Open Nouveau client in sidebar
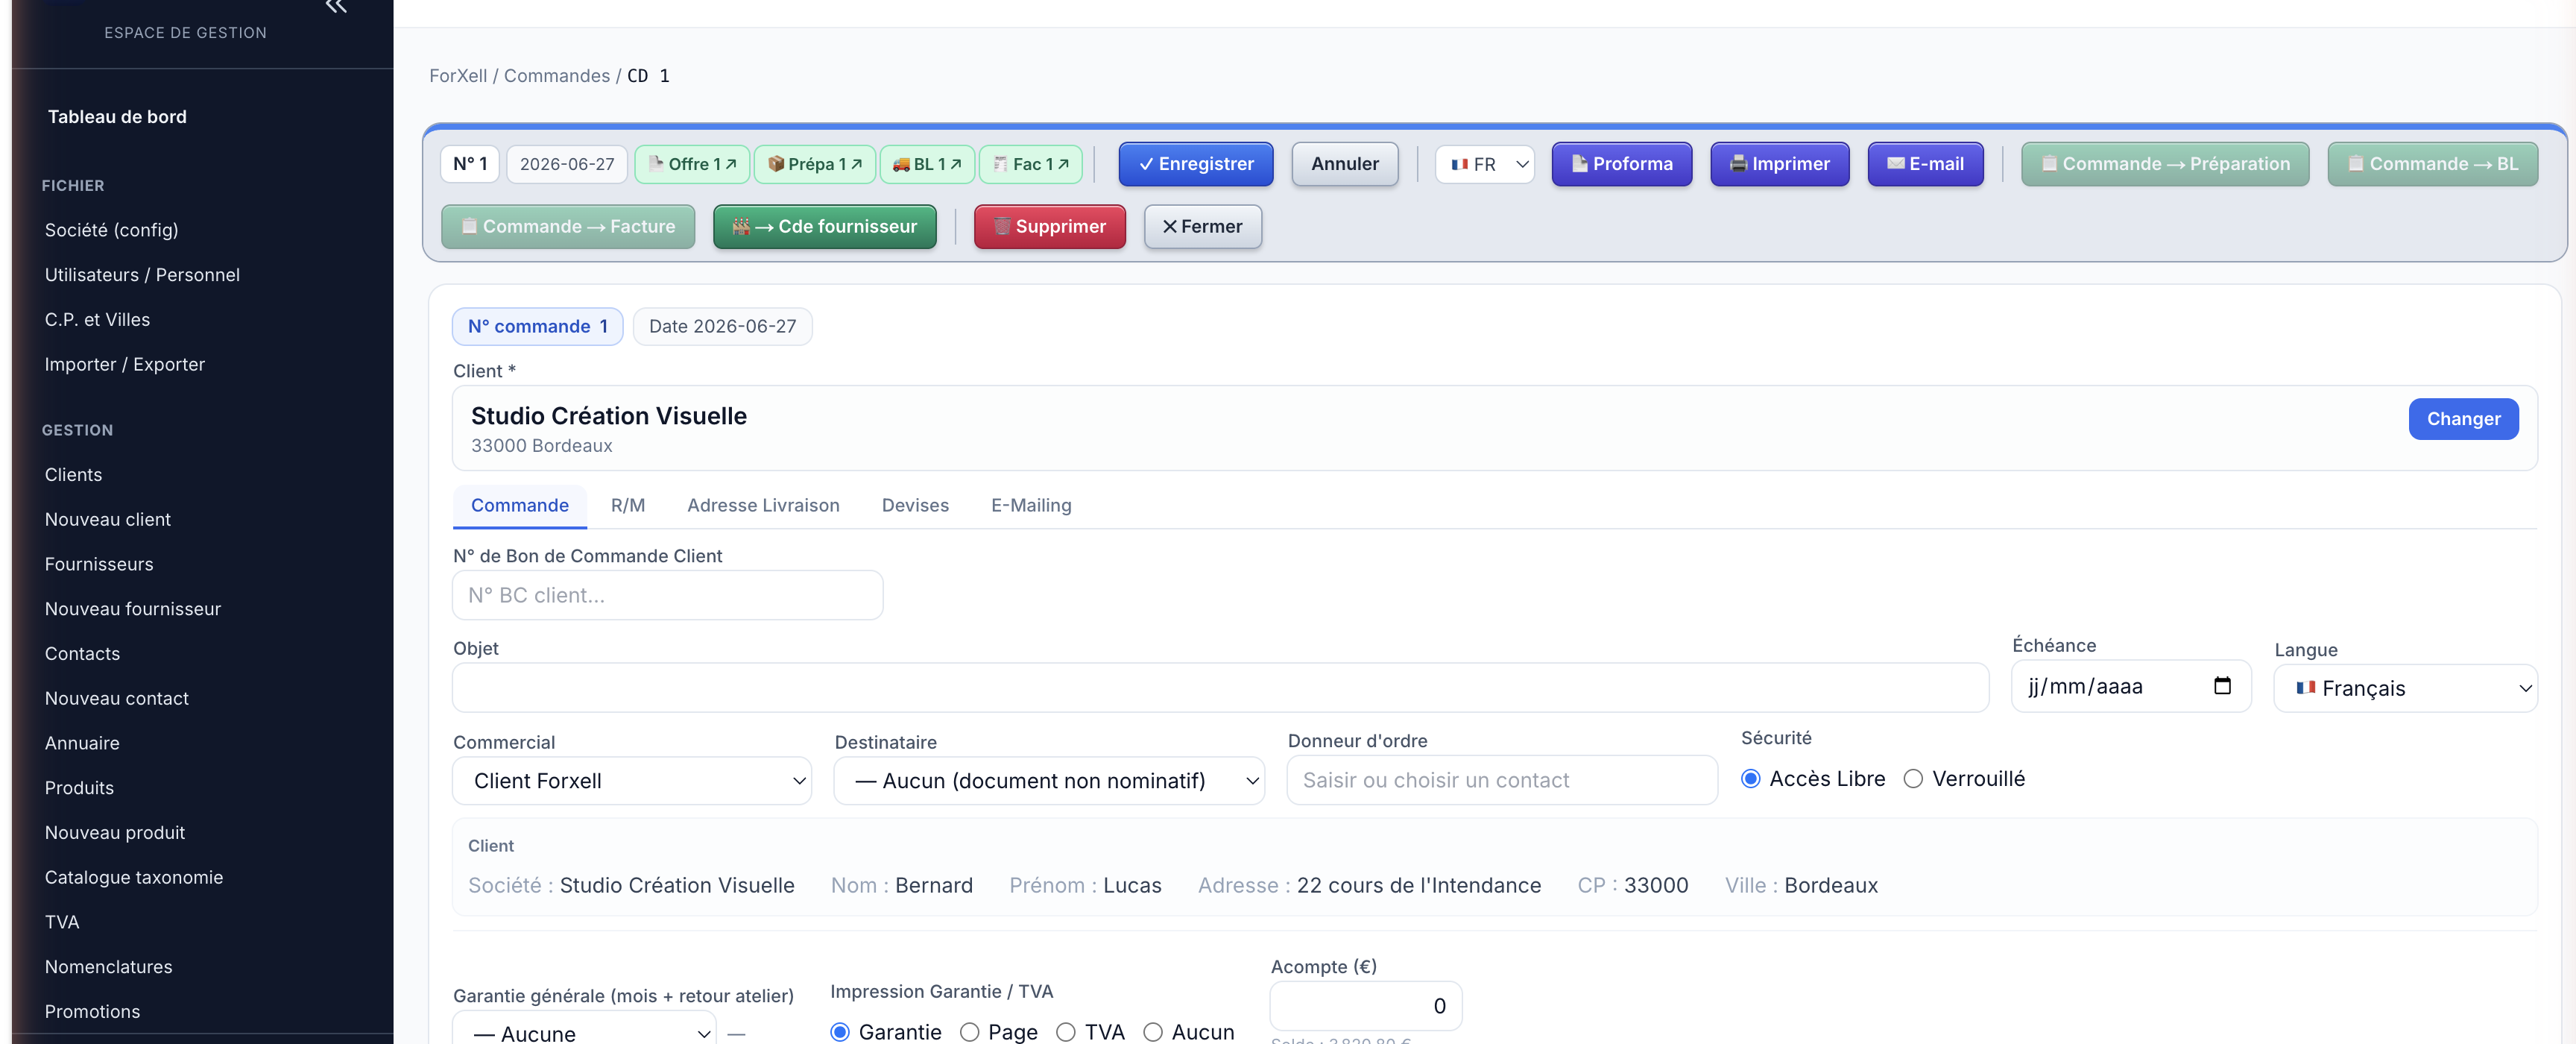Image resolution: width=2576 pixels, height=1044 pixels. 107,520
